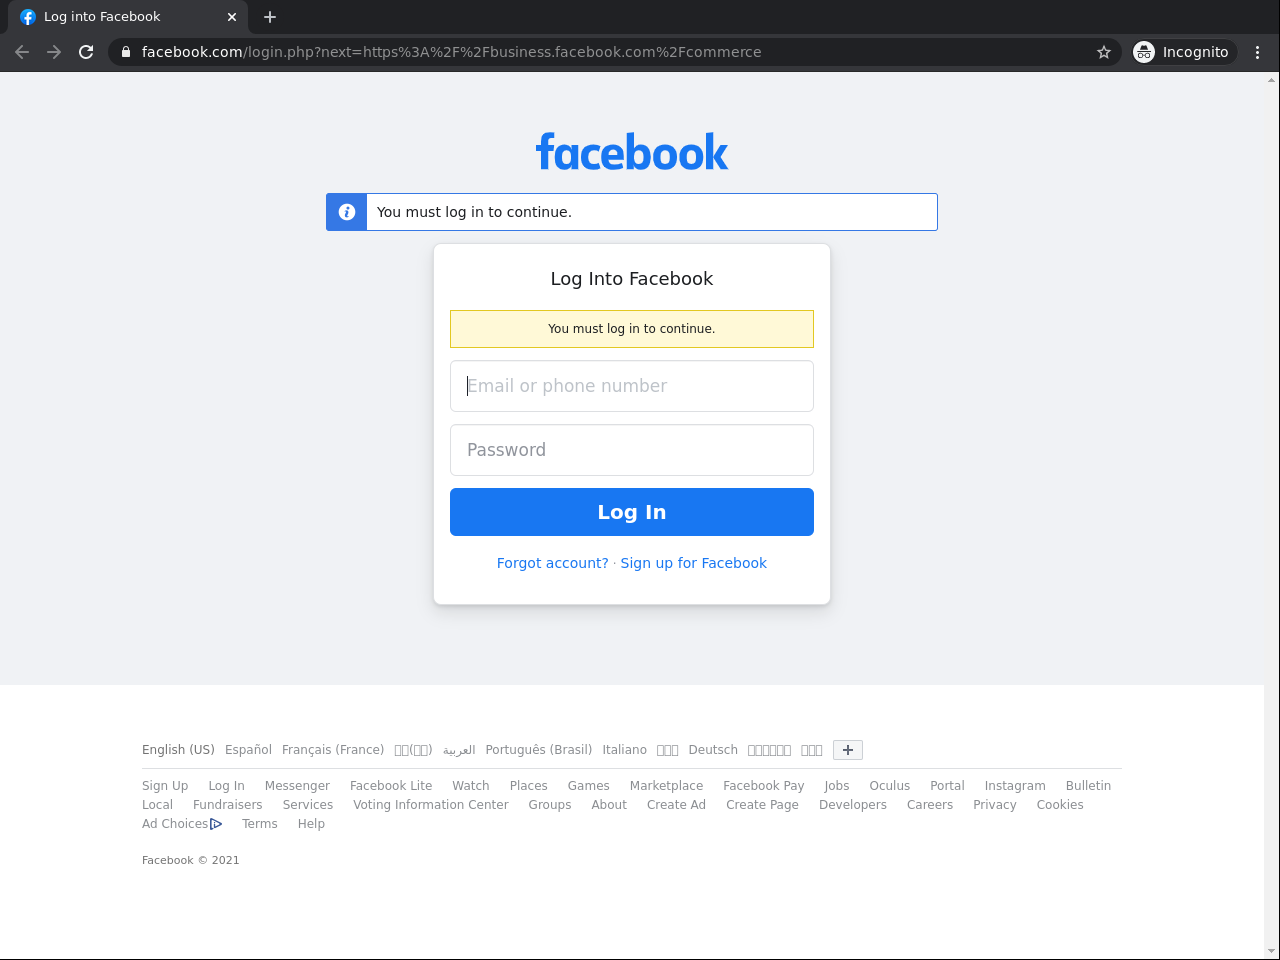Click the yellow 'You must log in' notice
The image size is (1280, 960).
coord(632,329)
